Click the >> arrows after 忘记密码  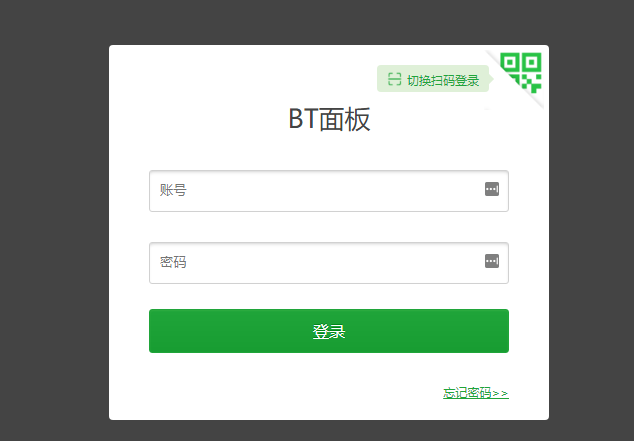[500, 393]
